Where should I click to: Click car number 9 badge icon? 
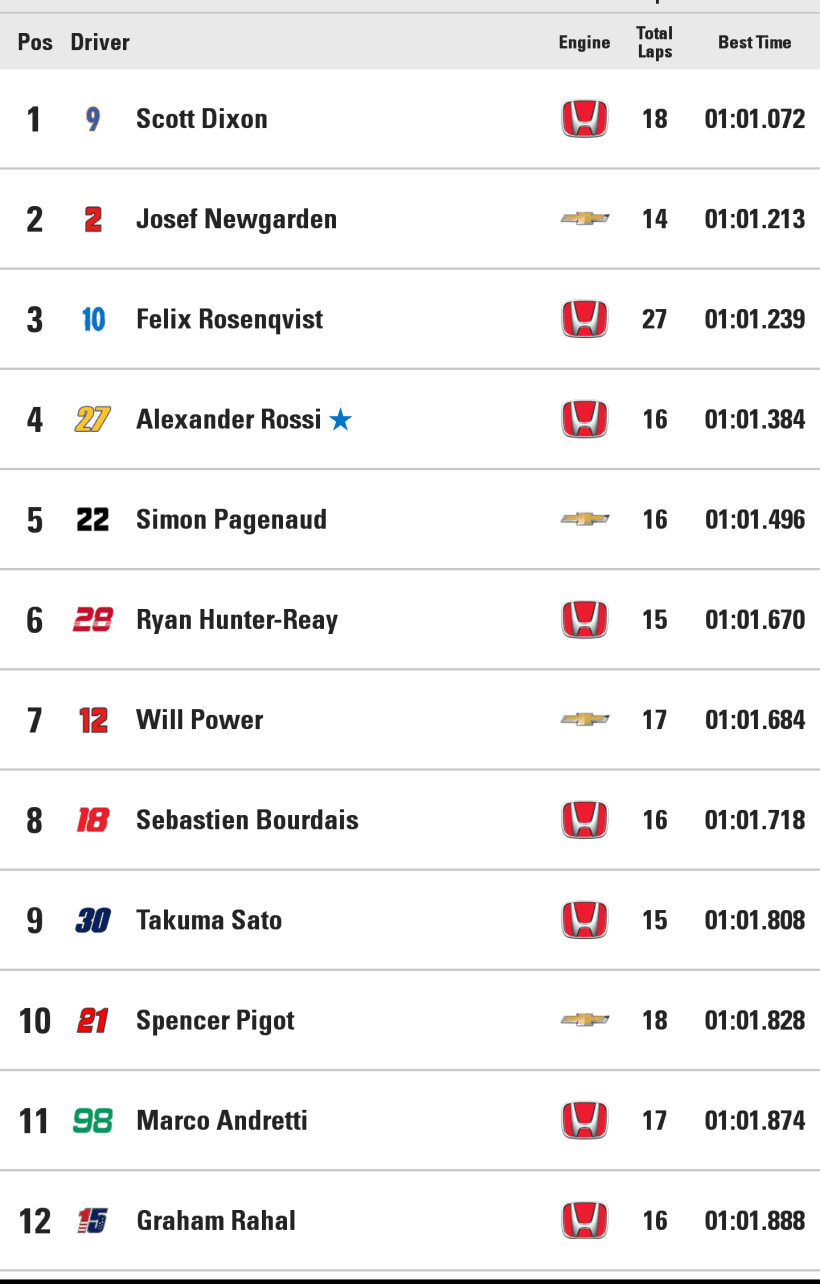(93, 119)
